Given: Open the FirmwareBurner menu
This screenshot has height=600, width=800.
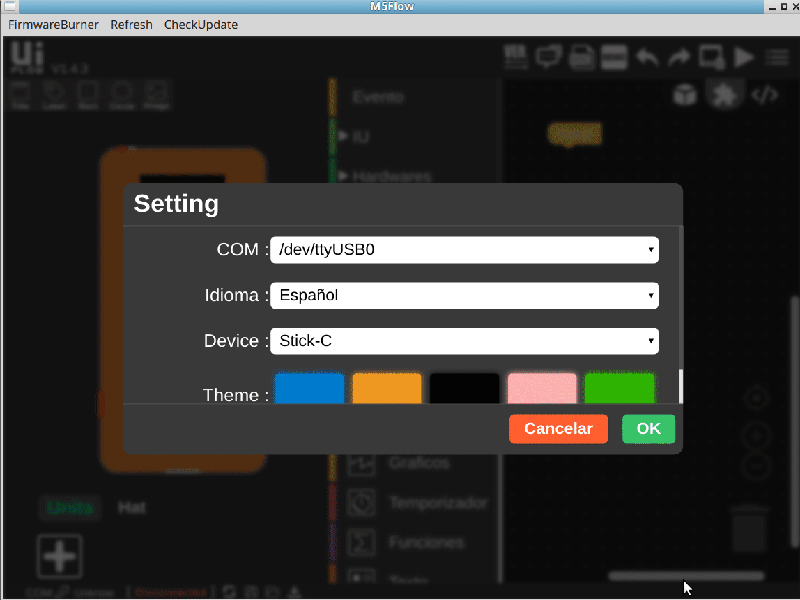Looking at the screenshot, I should click(x=53, y=24).
